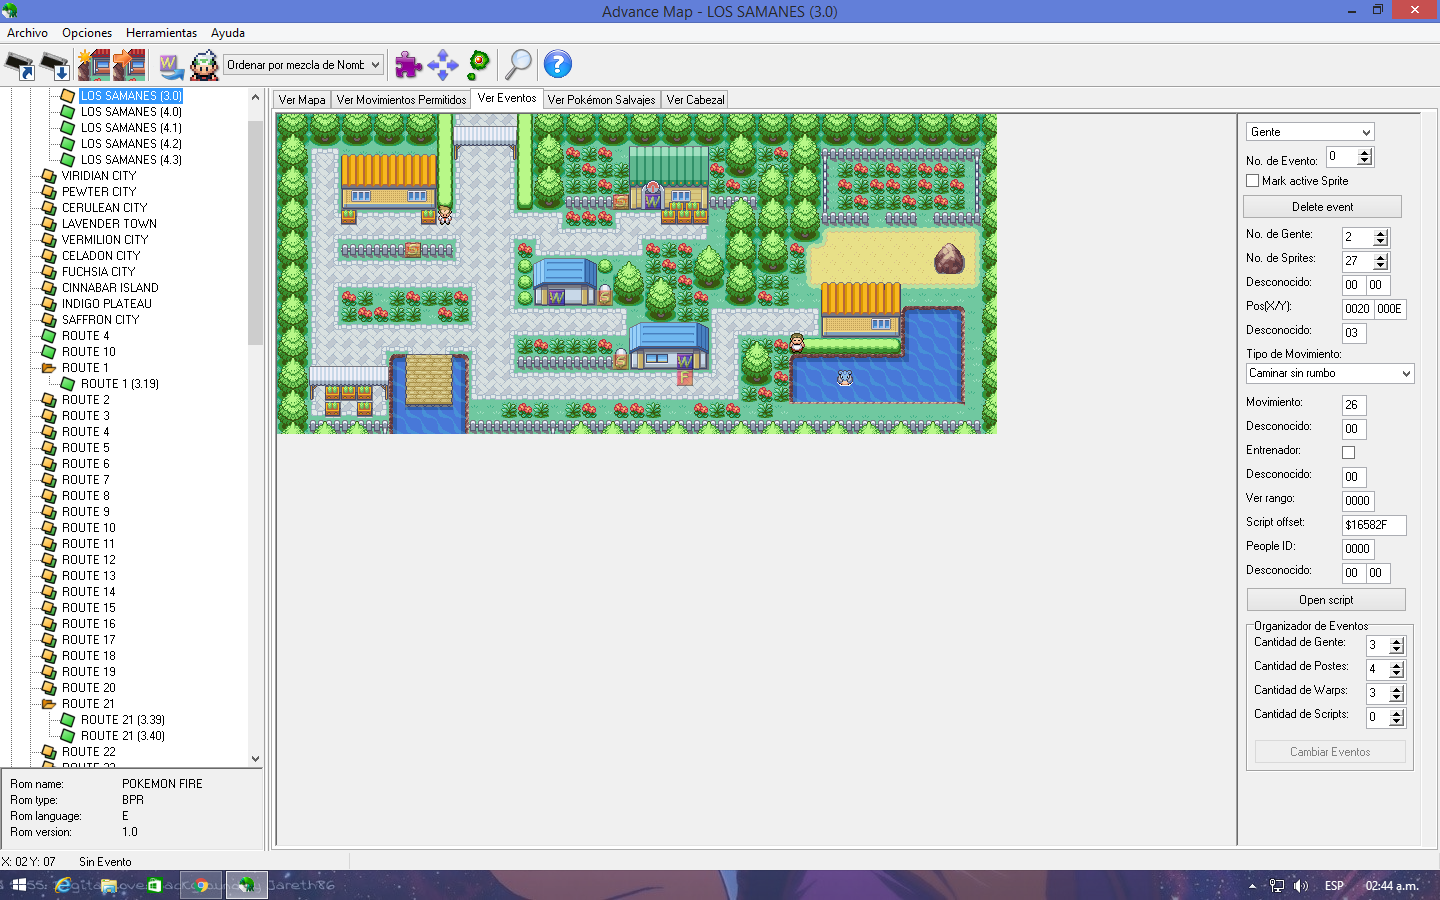Viewport: 1440px width, 900px height.
Task: Click the map icon with orange arrow
Action: (129, 65)
